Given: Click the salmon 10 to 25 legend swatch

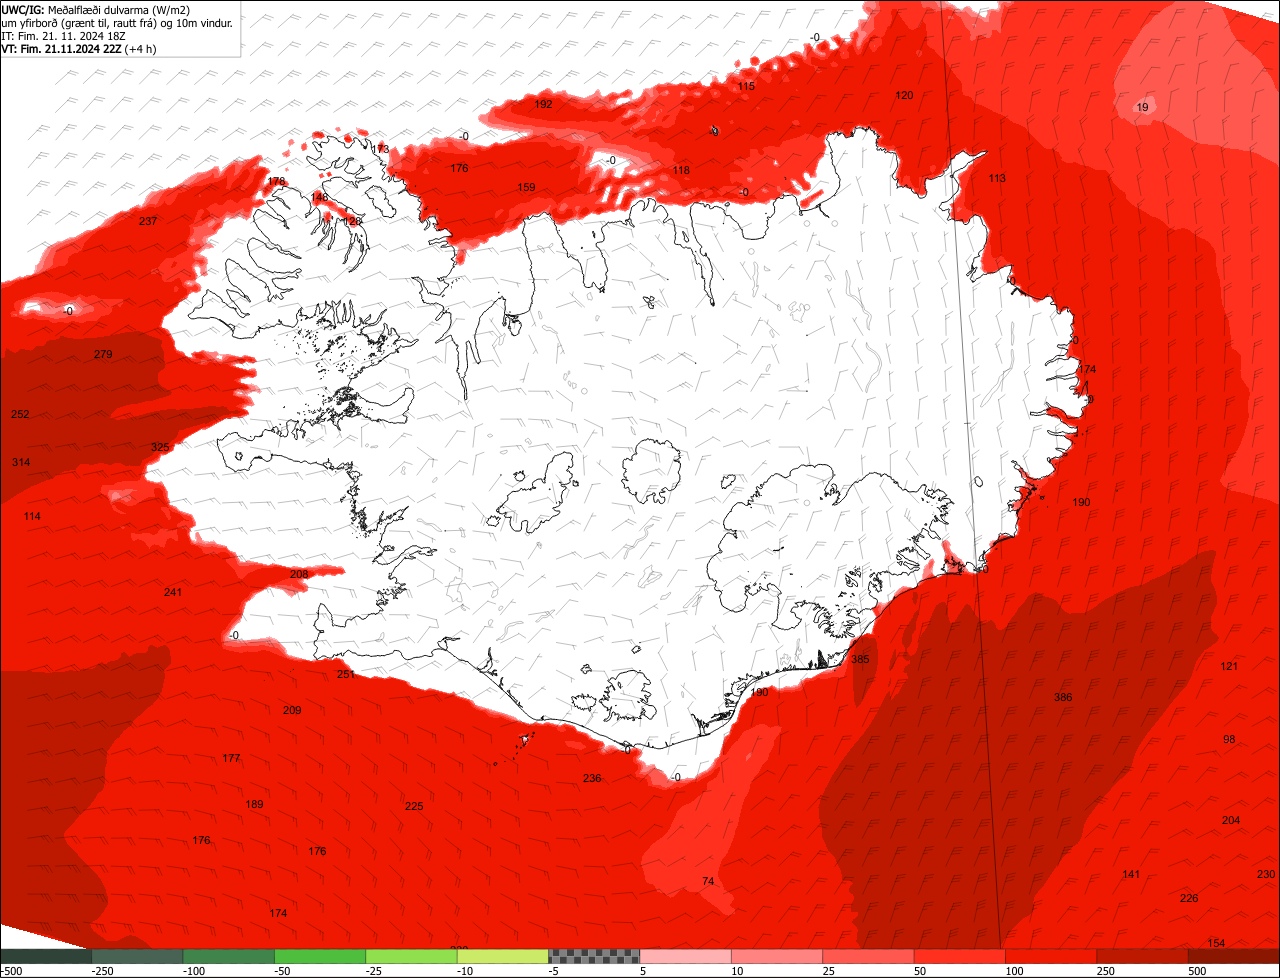Looking at the screenshot, I should 777,956.
